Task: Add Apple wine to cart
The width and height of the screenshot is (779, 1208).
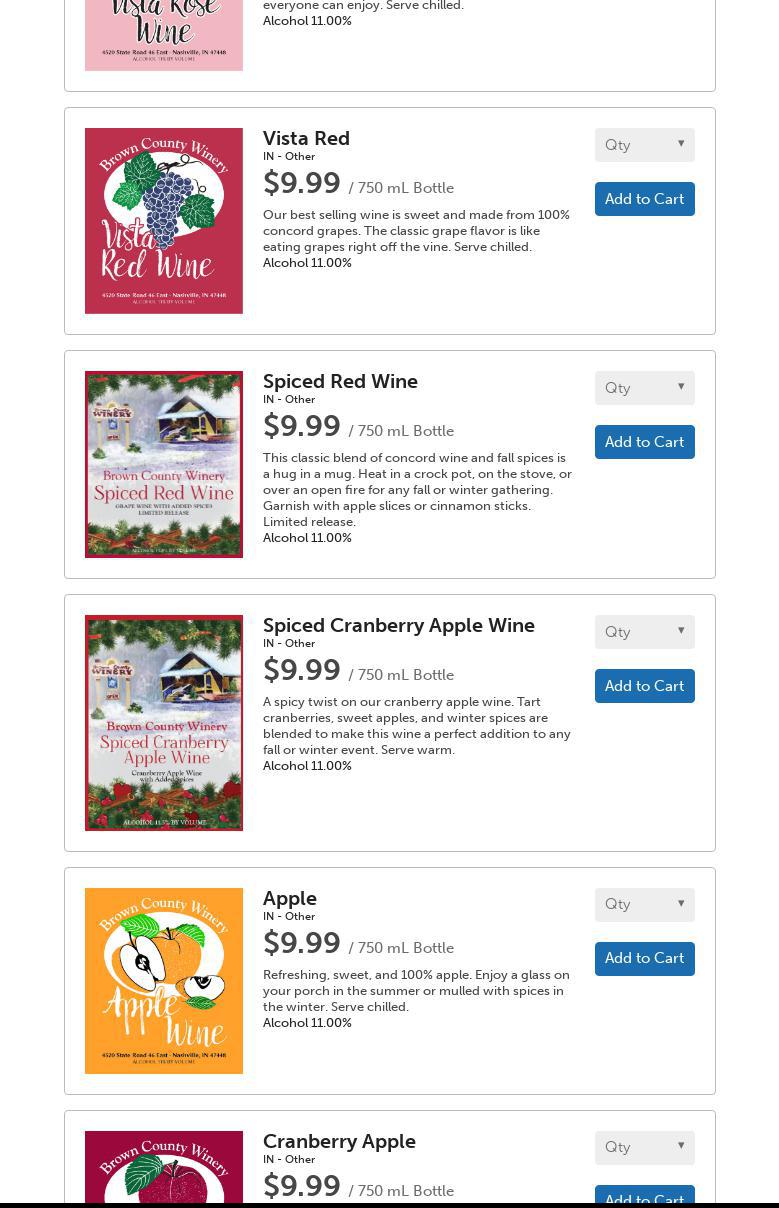Action: (x=644, y=958)
